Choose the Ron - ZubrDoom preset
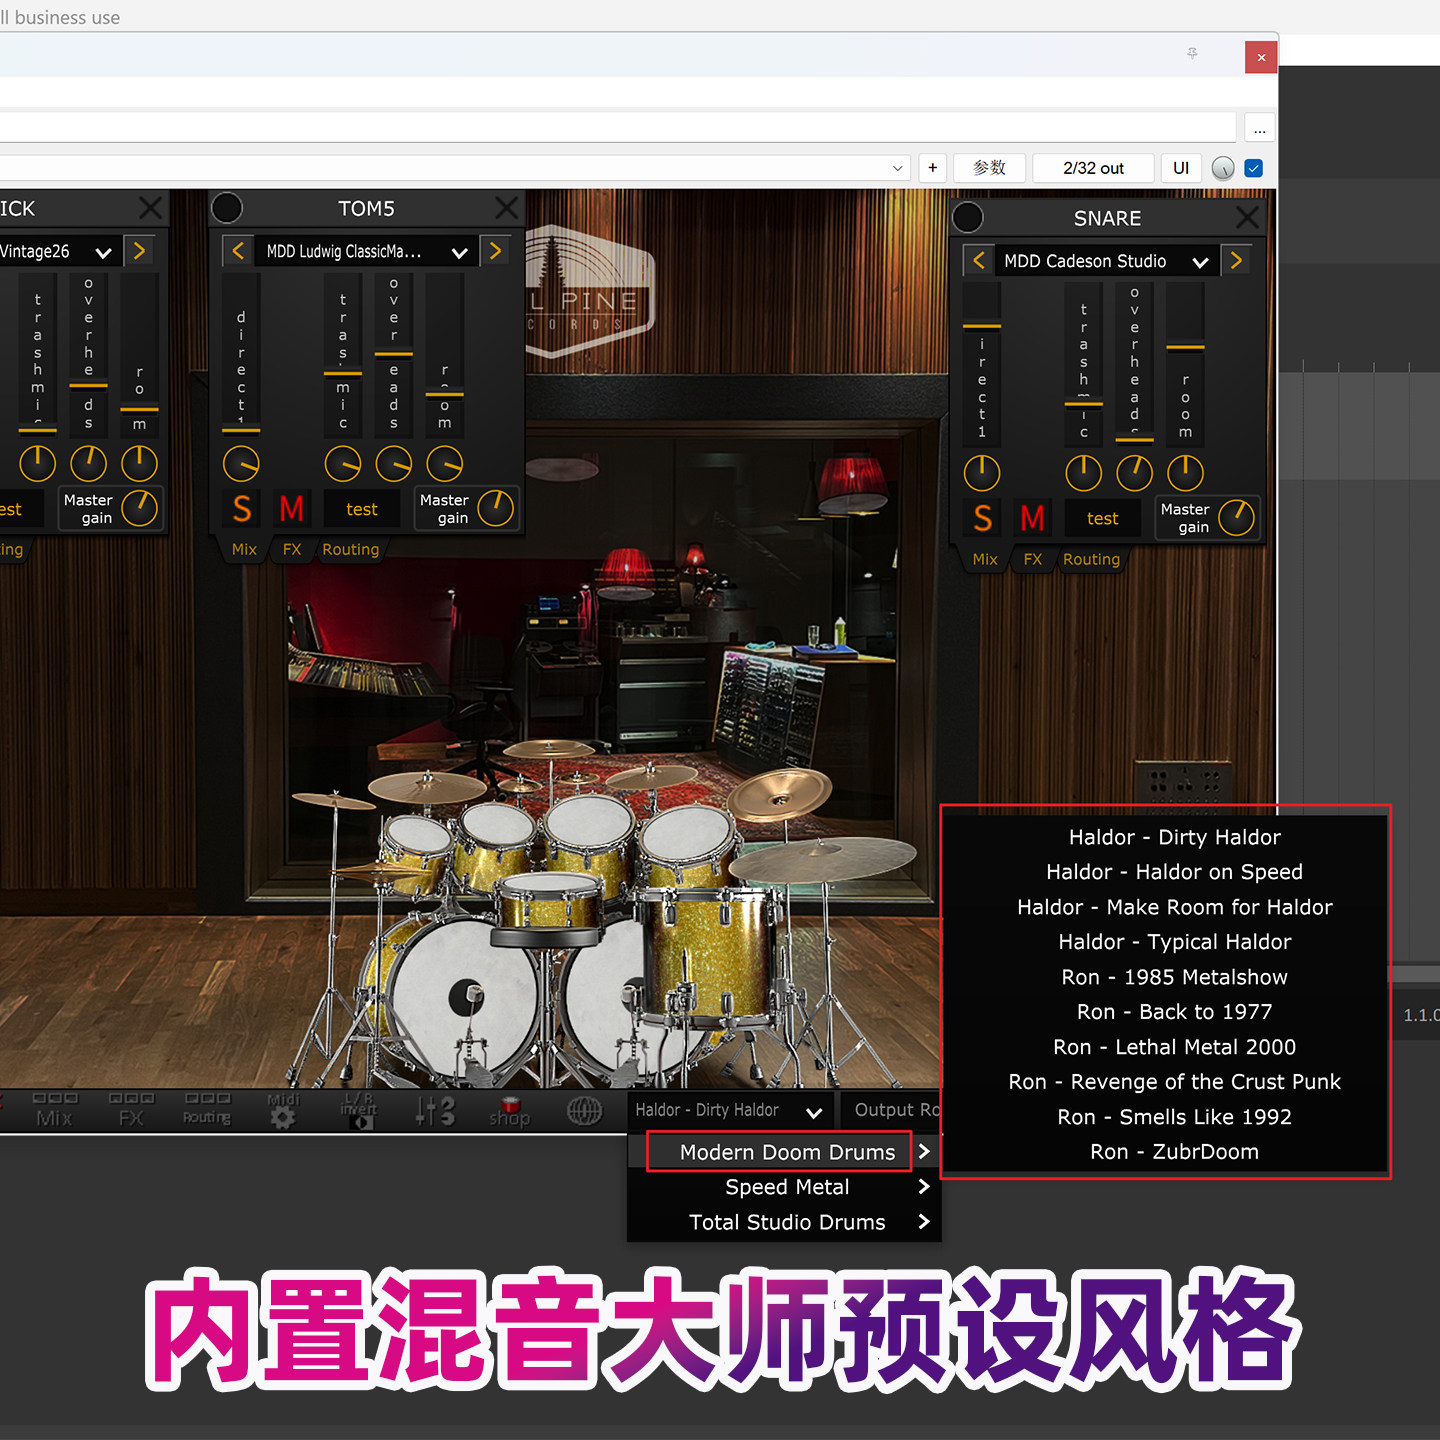 [x=1174, y=1152]
